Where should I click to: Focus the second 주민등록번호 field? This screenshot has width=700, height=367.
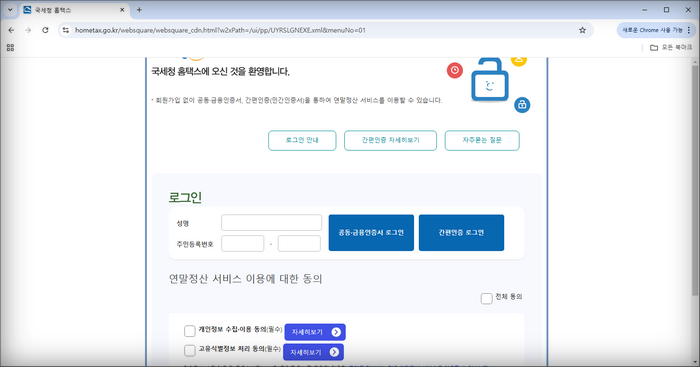(x=299, y=244)
